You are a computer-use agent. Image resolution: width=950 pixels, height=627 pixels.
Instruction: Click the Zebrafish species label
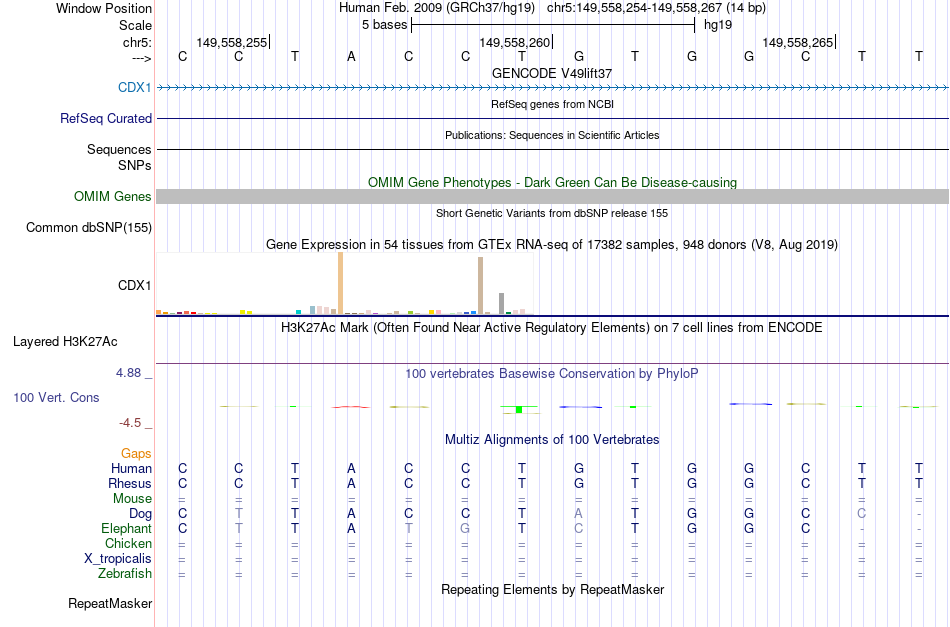[125, 574]
